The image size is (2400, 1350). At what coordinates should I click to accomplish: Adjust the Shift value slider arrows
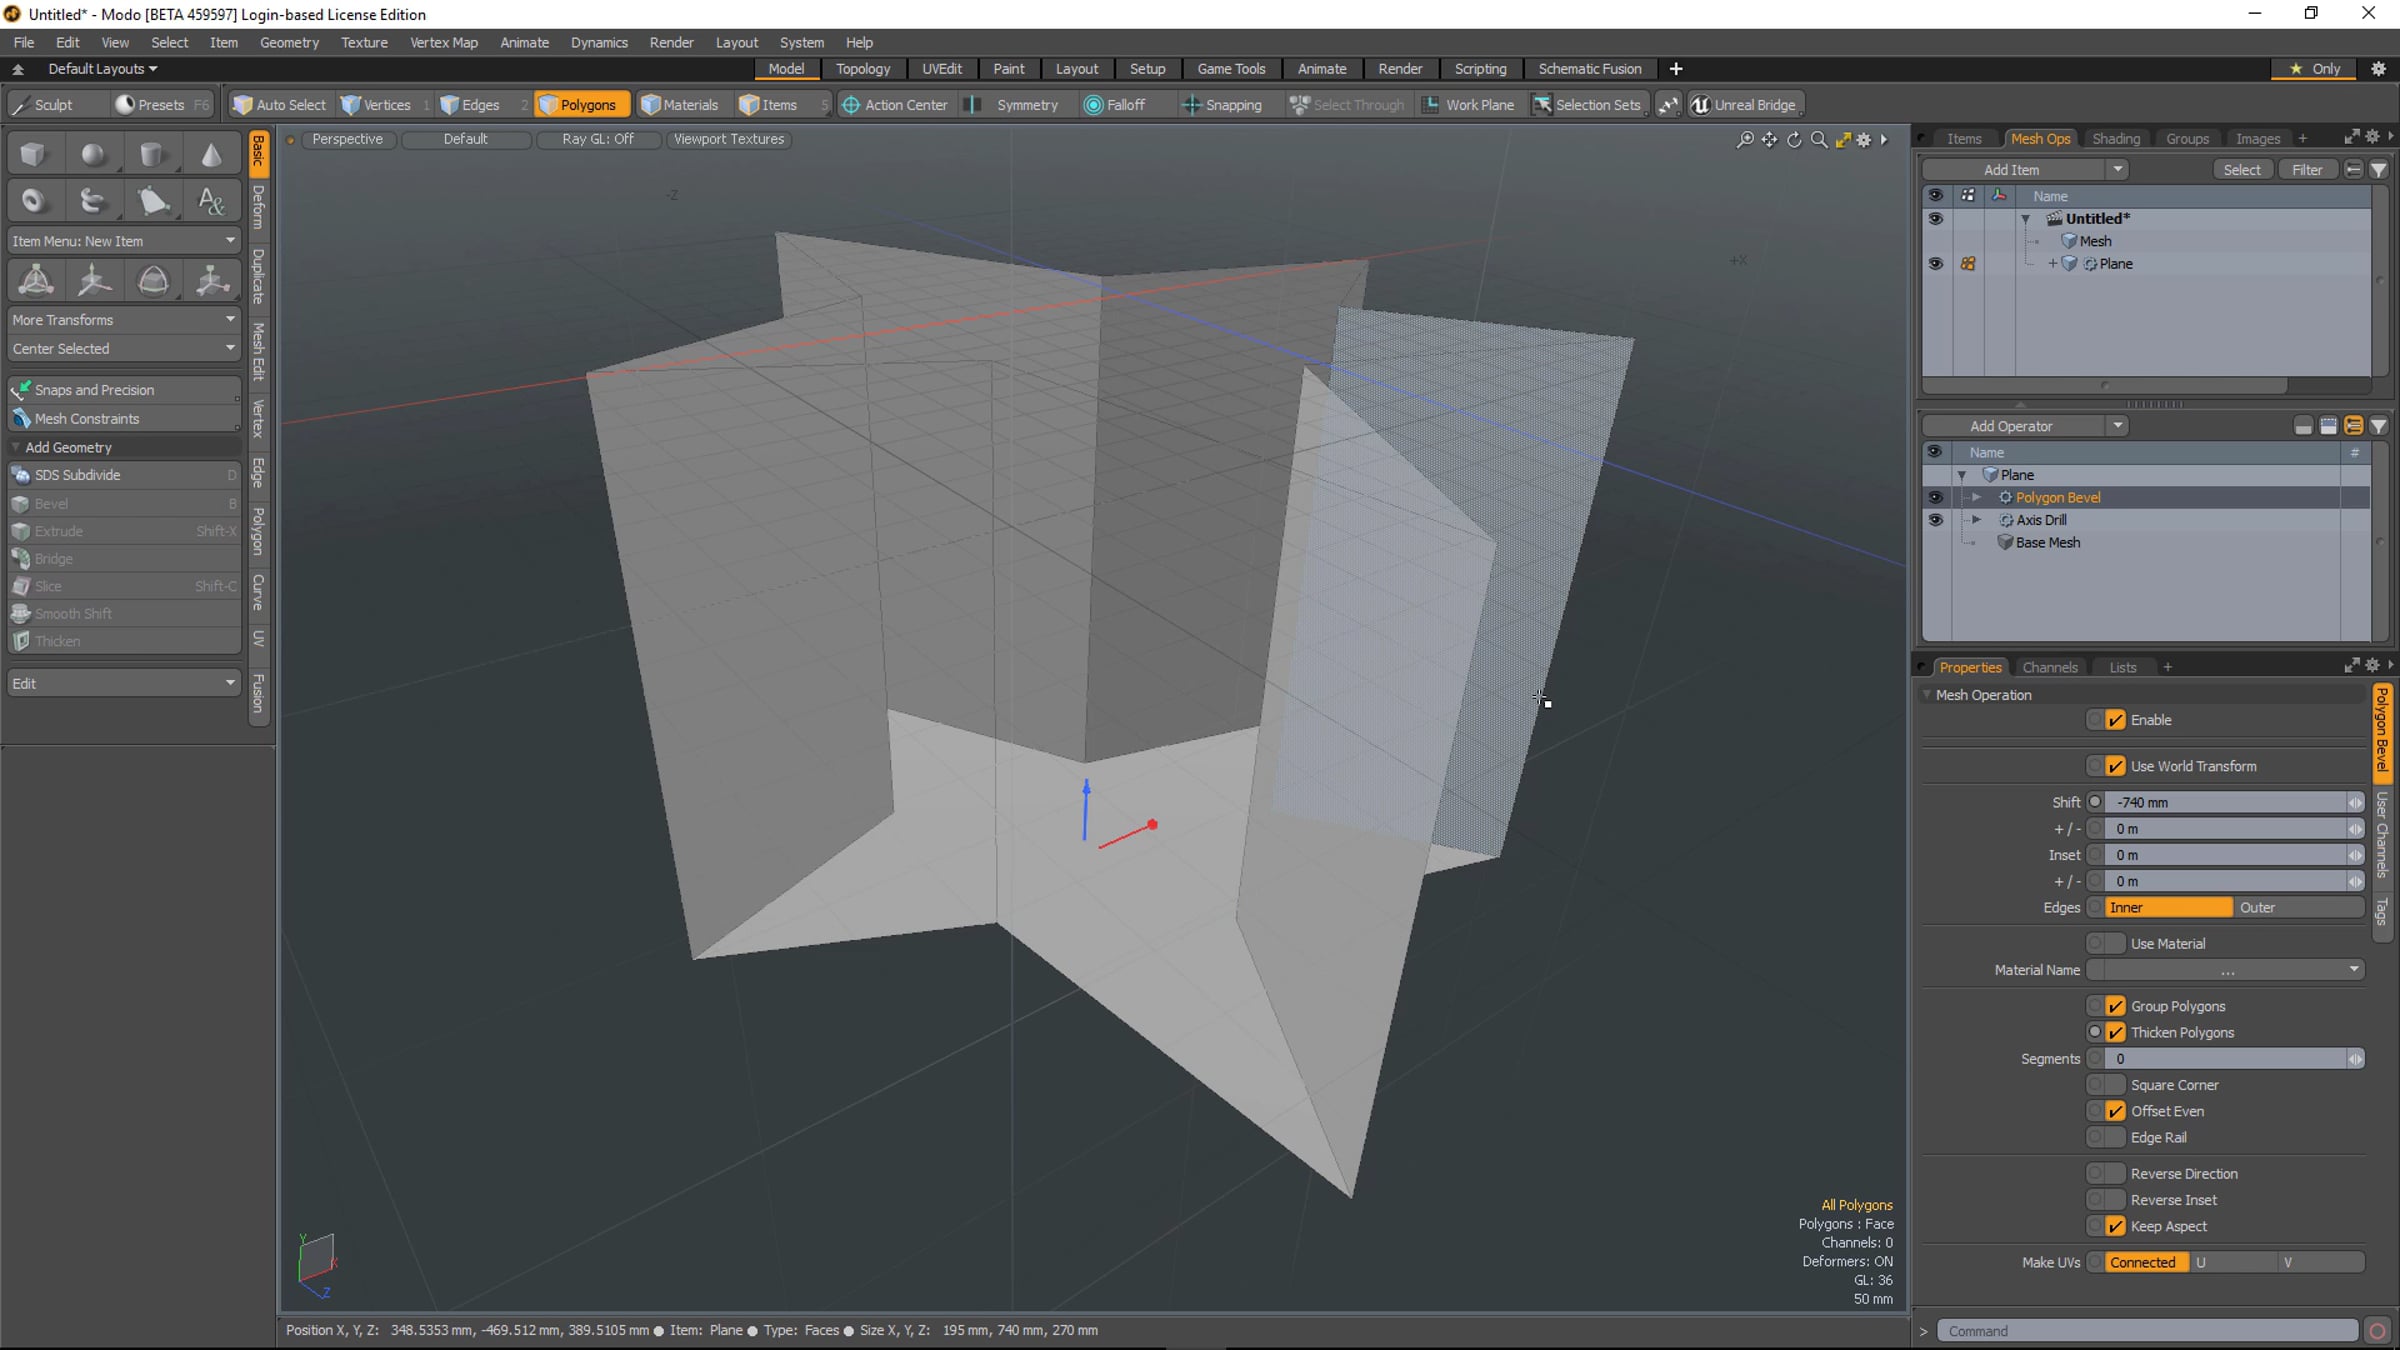[2355, 802]
